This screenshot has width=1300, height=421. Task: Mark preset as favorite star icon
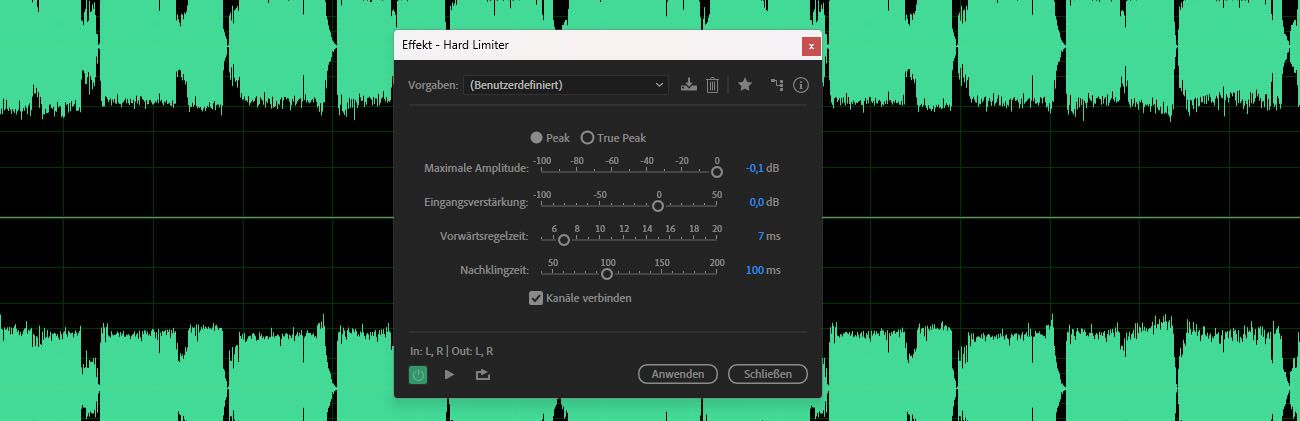tap(745, 85)
